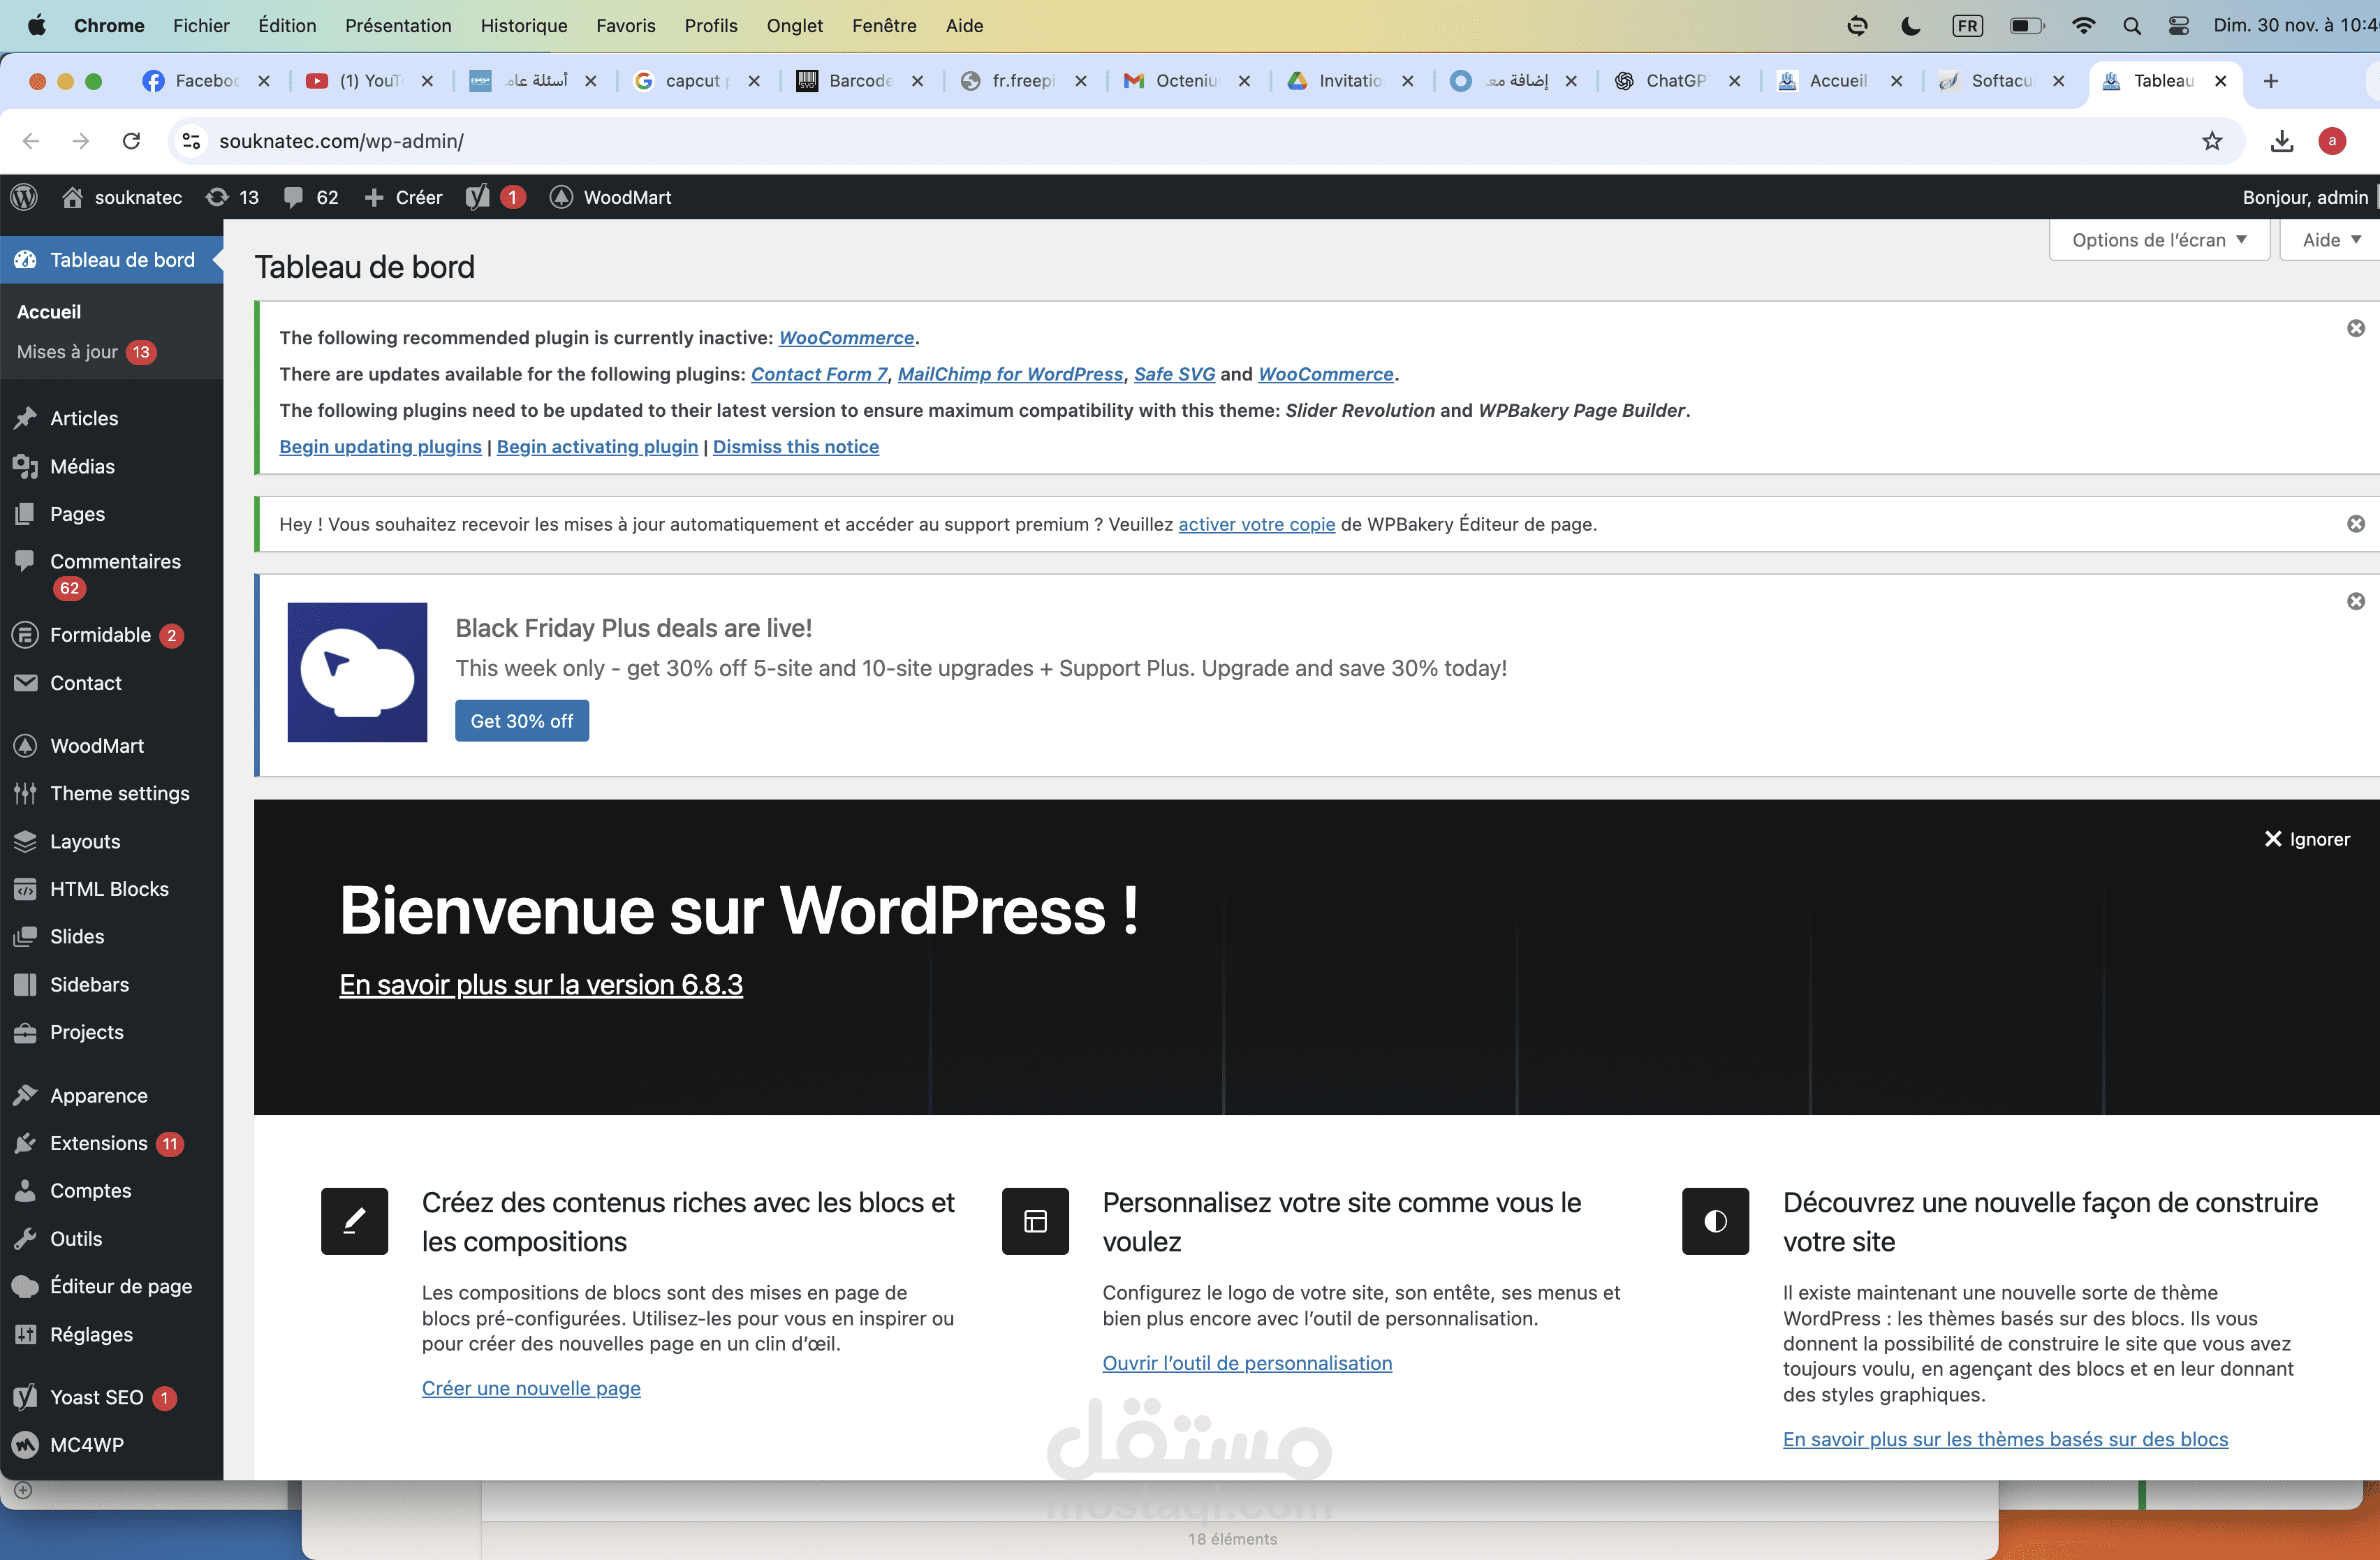Expand Options de l'écran dropdown
The width and height of the screenshot is (2380, 1560).
pyautogui.click(x=2158, y=240)
